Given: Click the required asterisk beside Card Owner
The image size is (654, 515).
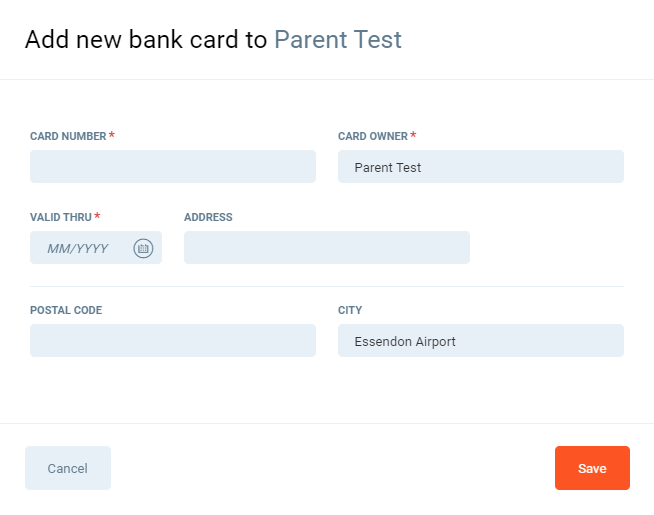Looking at the screenshot, I should (x=414, y=136).
